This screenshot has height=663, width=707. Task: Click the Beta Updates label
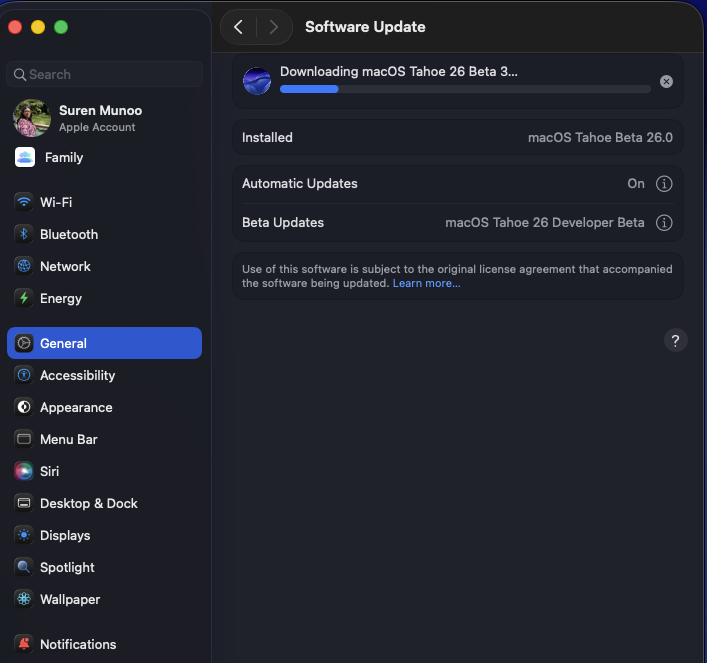tap(283, 222)
